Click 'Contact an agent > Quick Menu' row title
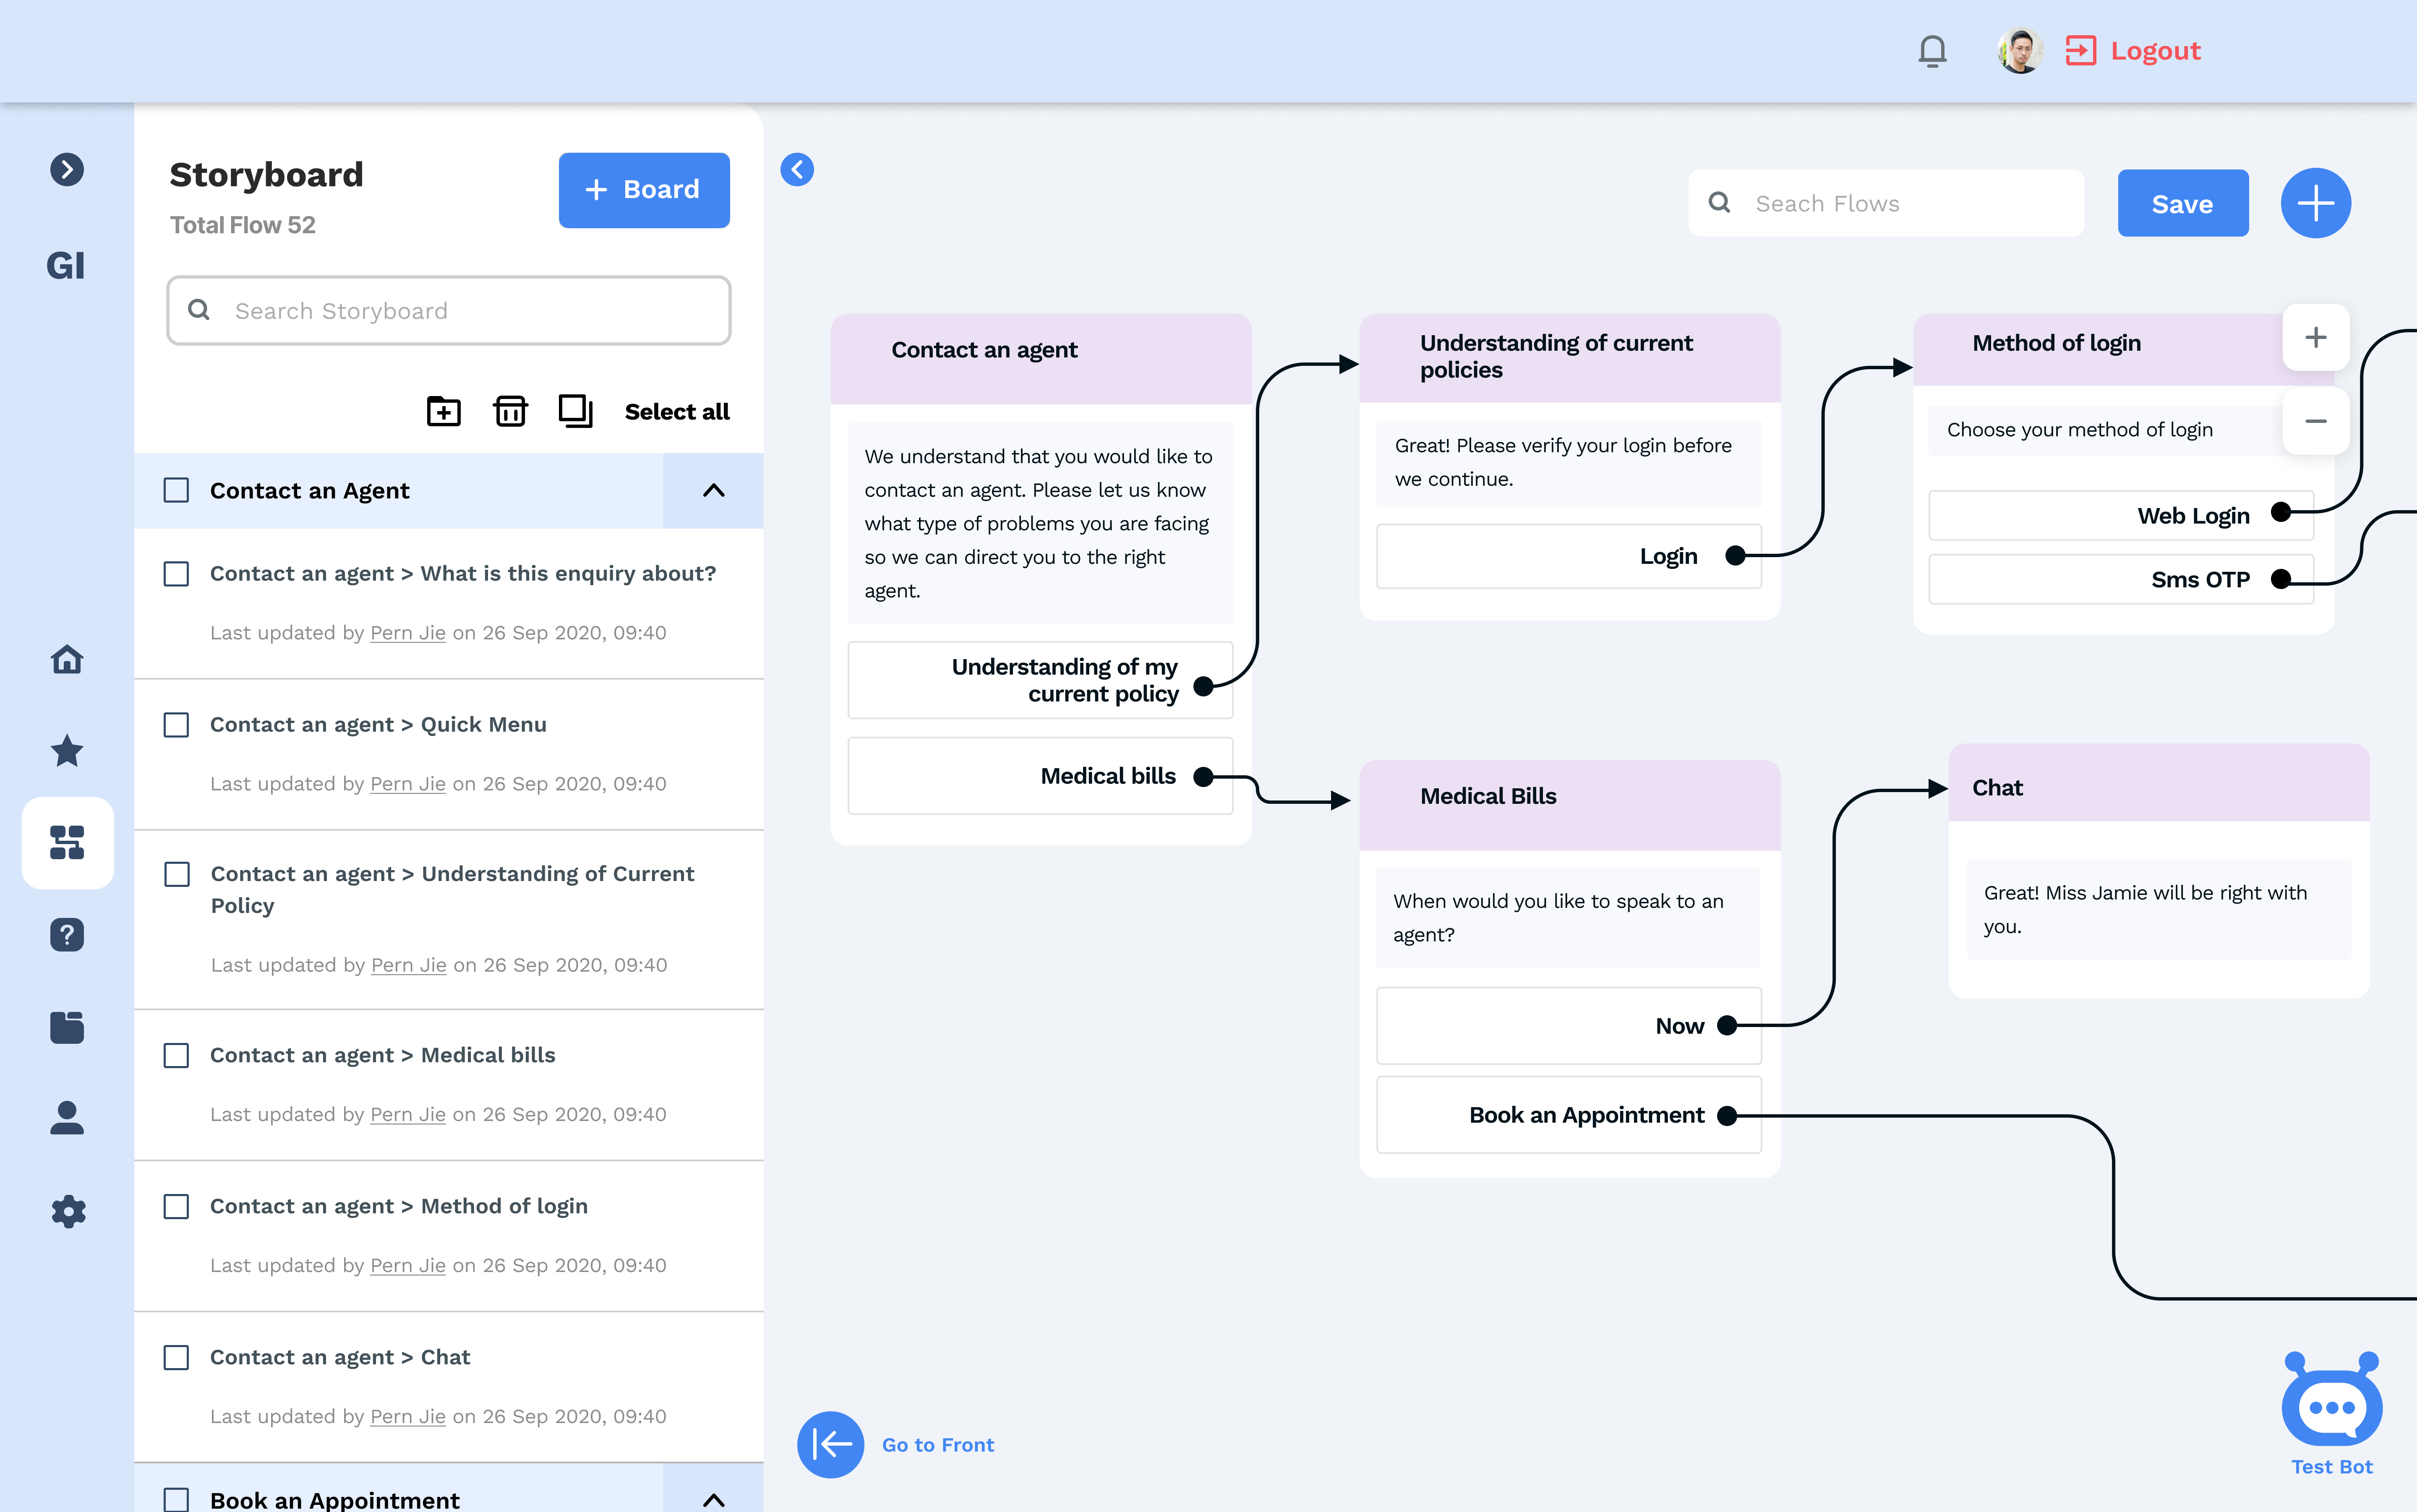The image size is (2417, 1512). click(x=378, y=724)
